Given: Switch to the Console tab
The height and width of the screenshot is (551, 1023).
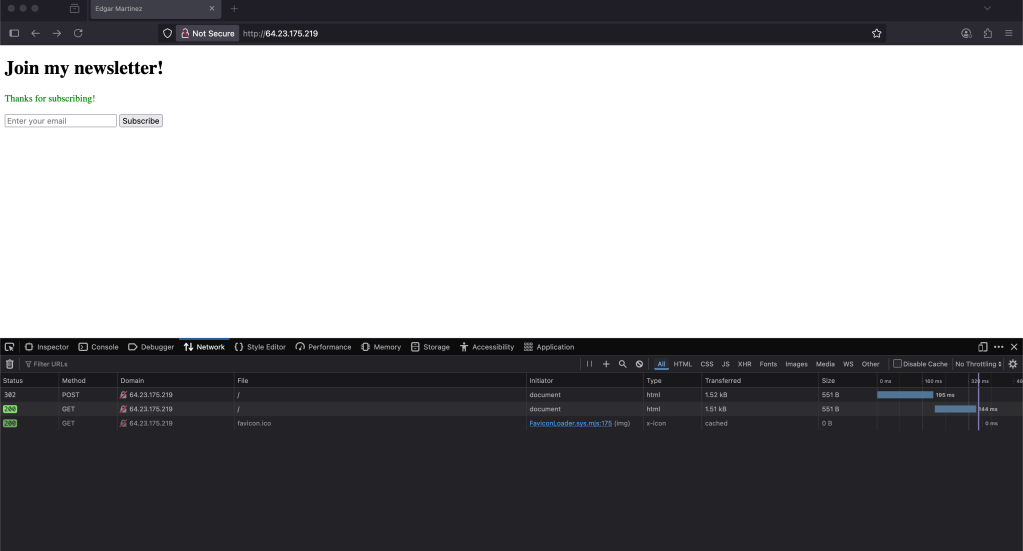Looking at the screenshot, I should [98, 347].
